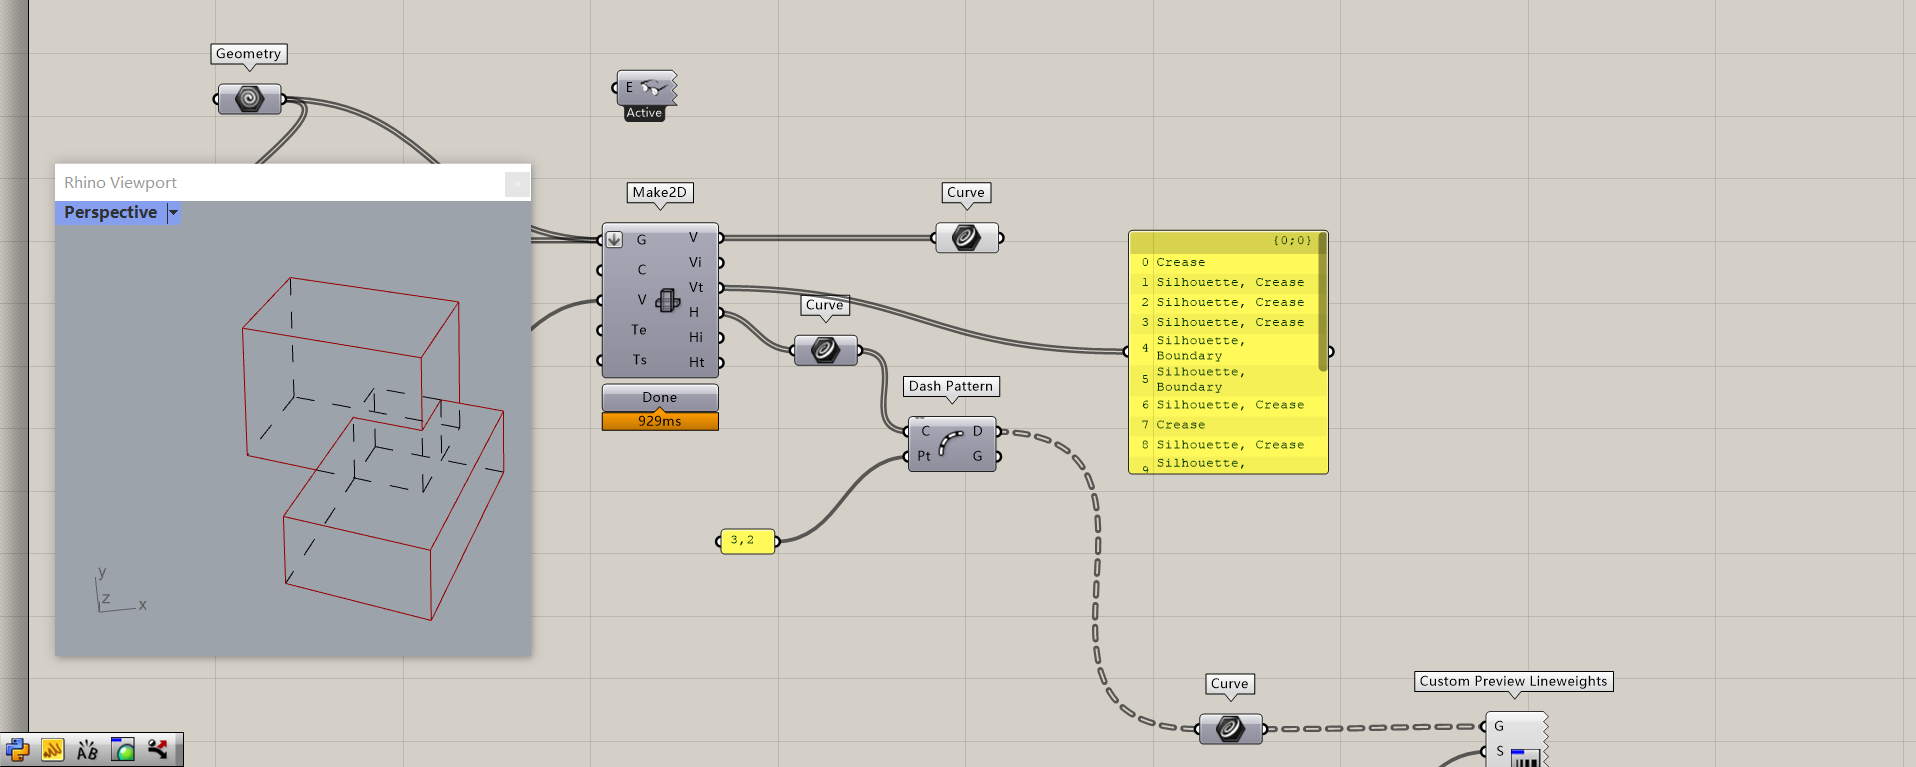Open the Perspective viewport dropdown arrow
This screenshot has width=1916, height=767.
pos(173,212)
